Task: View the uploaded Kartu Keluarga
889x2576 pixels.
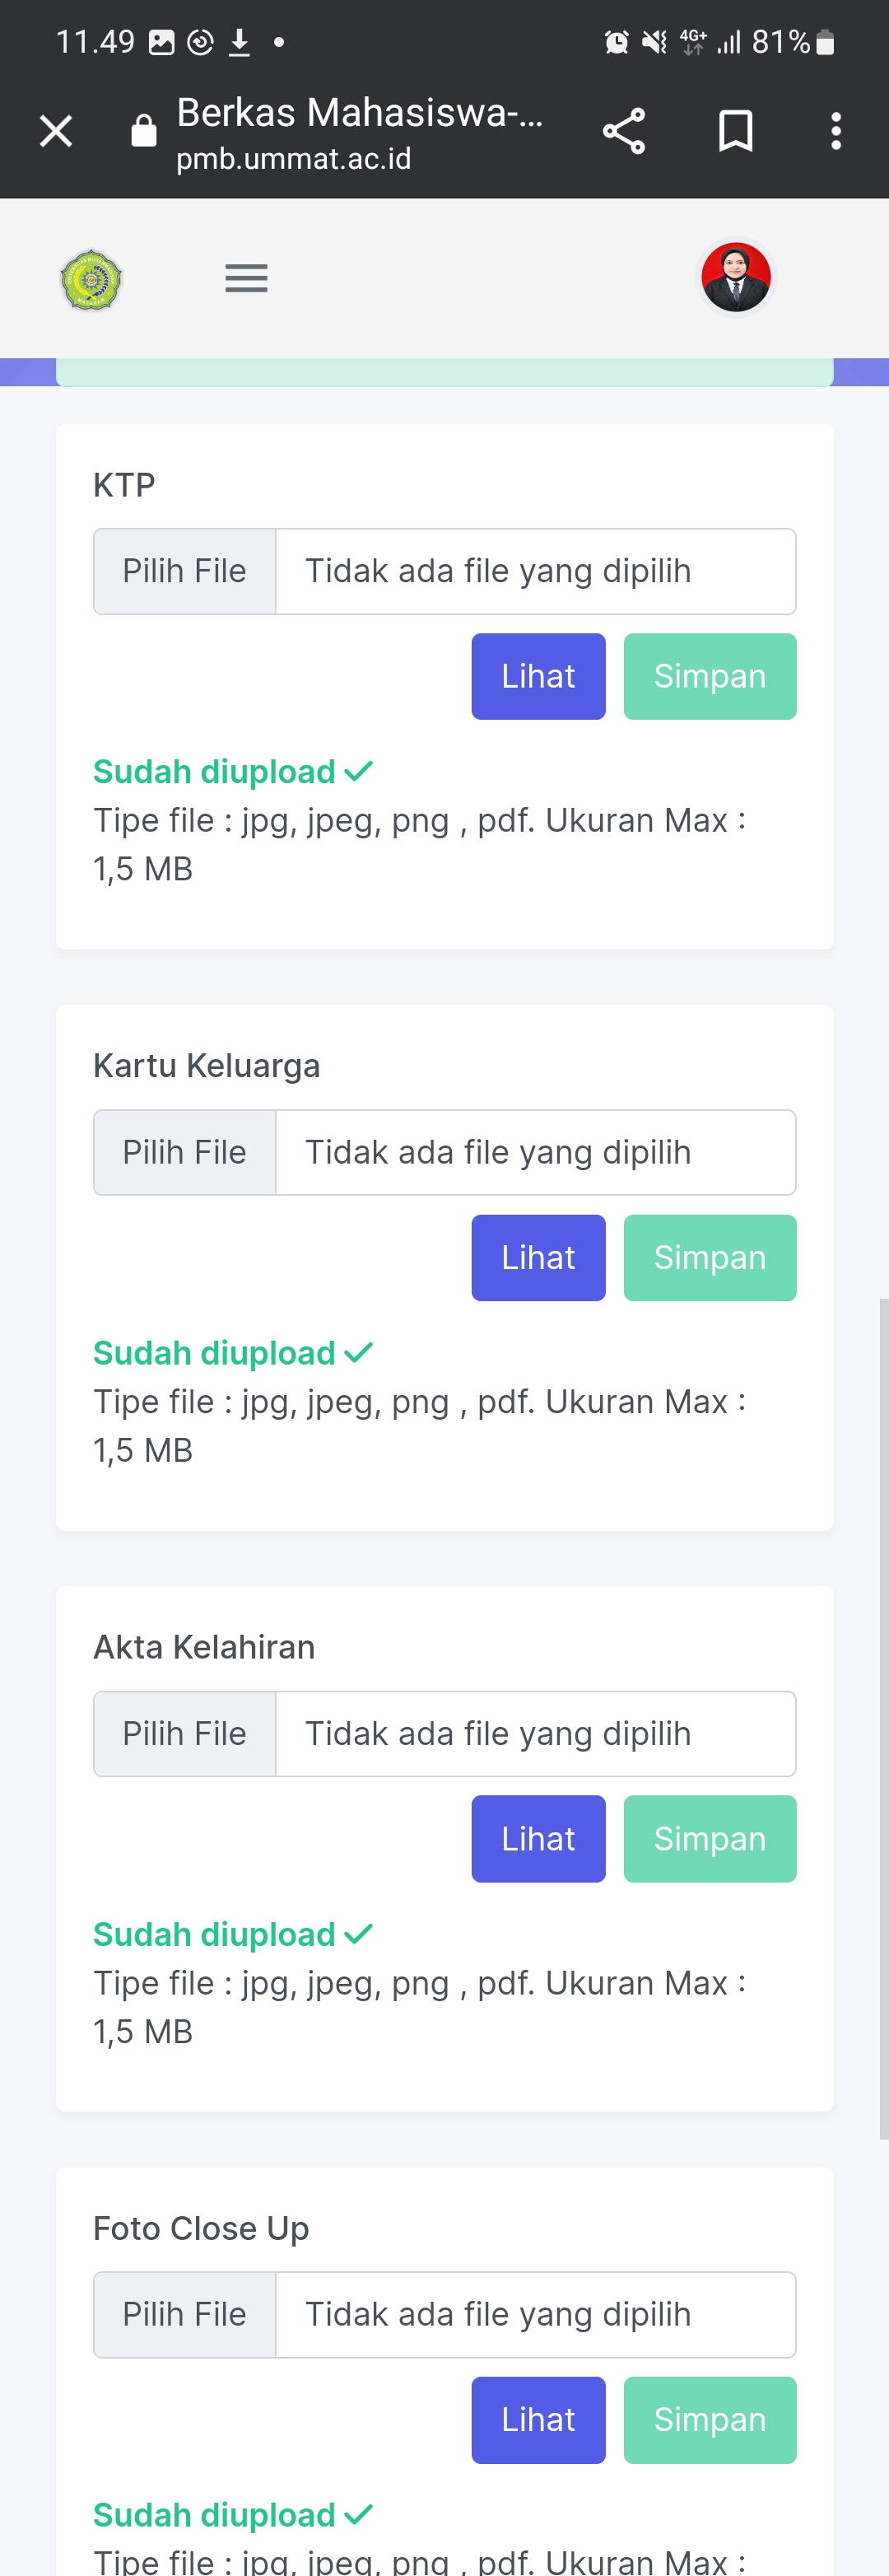Action: tap(538, 1257)
